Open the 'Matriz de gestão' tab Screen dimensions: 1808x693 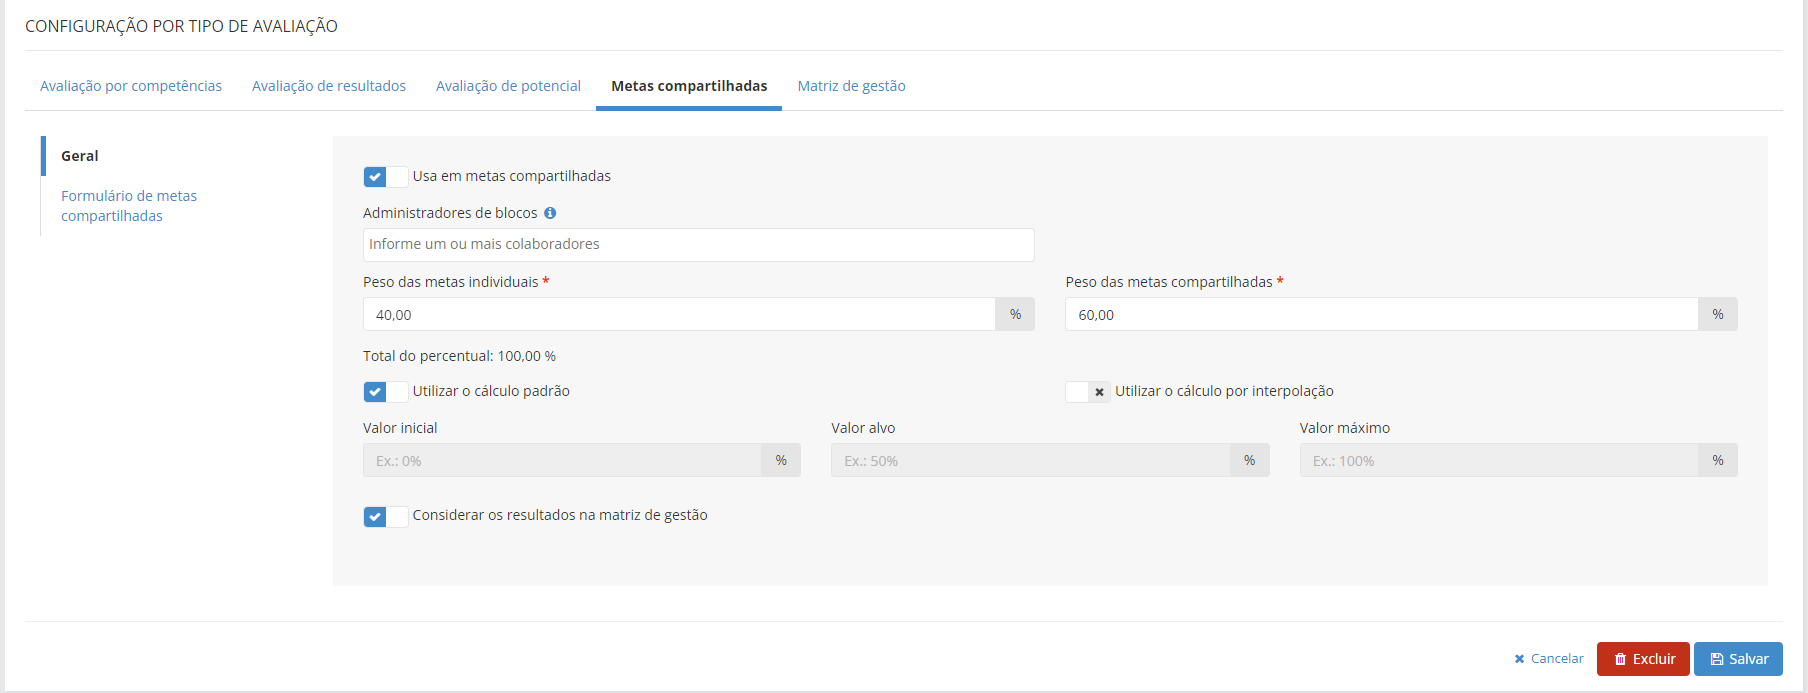(x=851, y=86)
